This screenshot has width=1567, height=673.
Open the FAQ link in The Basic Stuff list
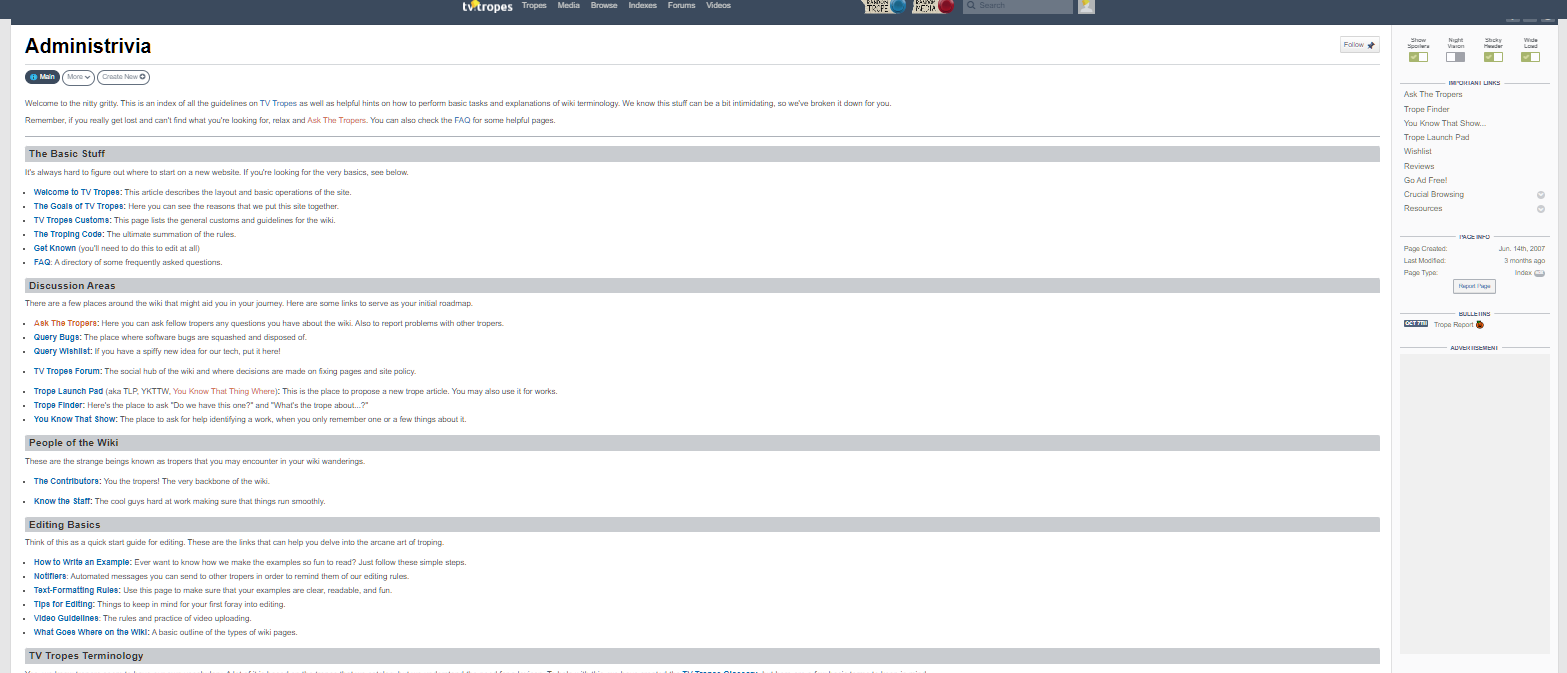pos(42,262)
